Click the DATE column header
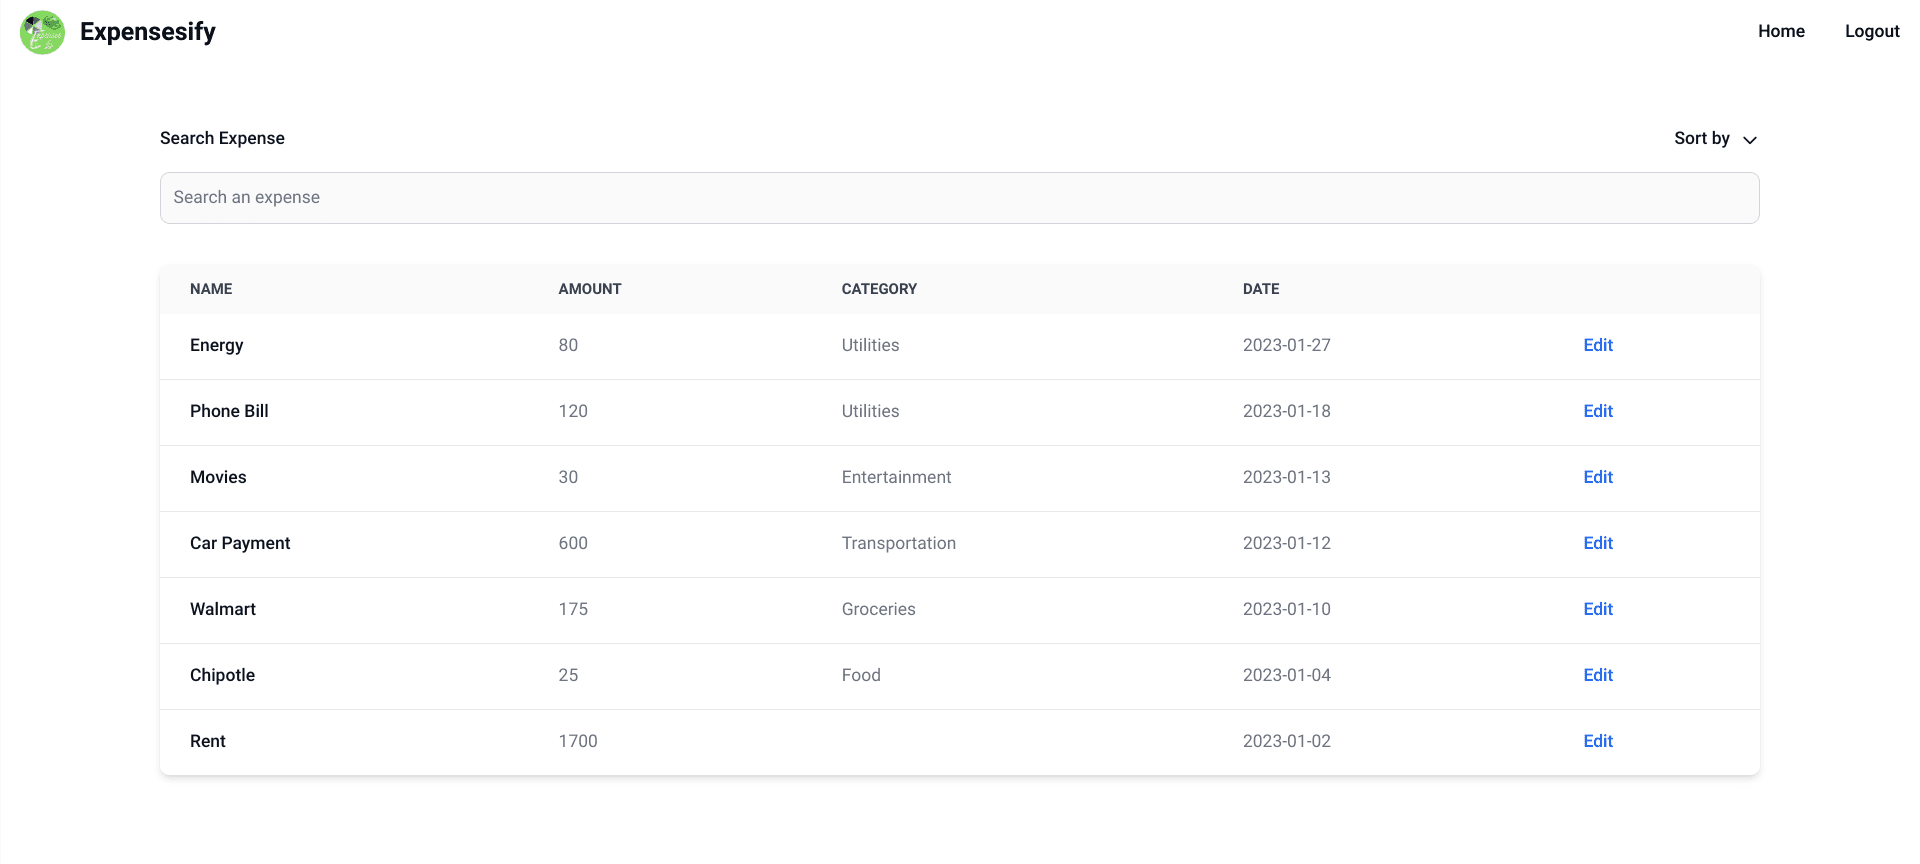This screenshot has width=1920, height=864. pyautogui.click(x=1261, y=289)
